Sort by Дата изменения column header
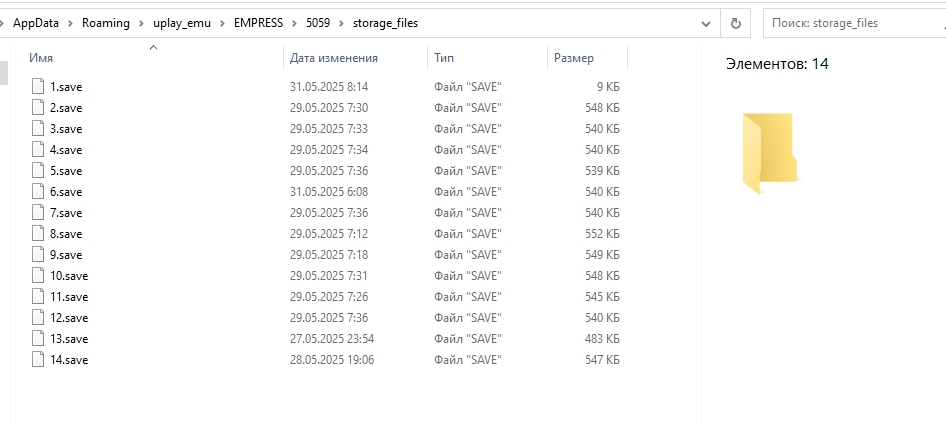946x424 pixels. tap(333, 58)
